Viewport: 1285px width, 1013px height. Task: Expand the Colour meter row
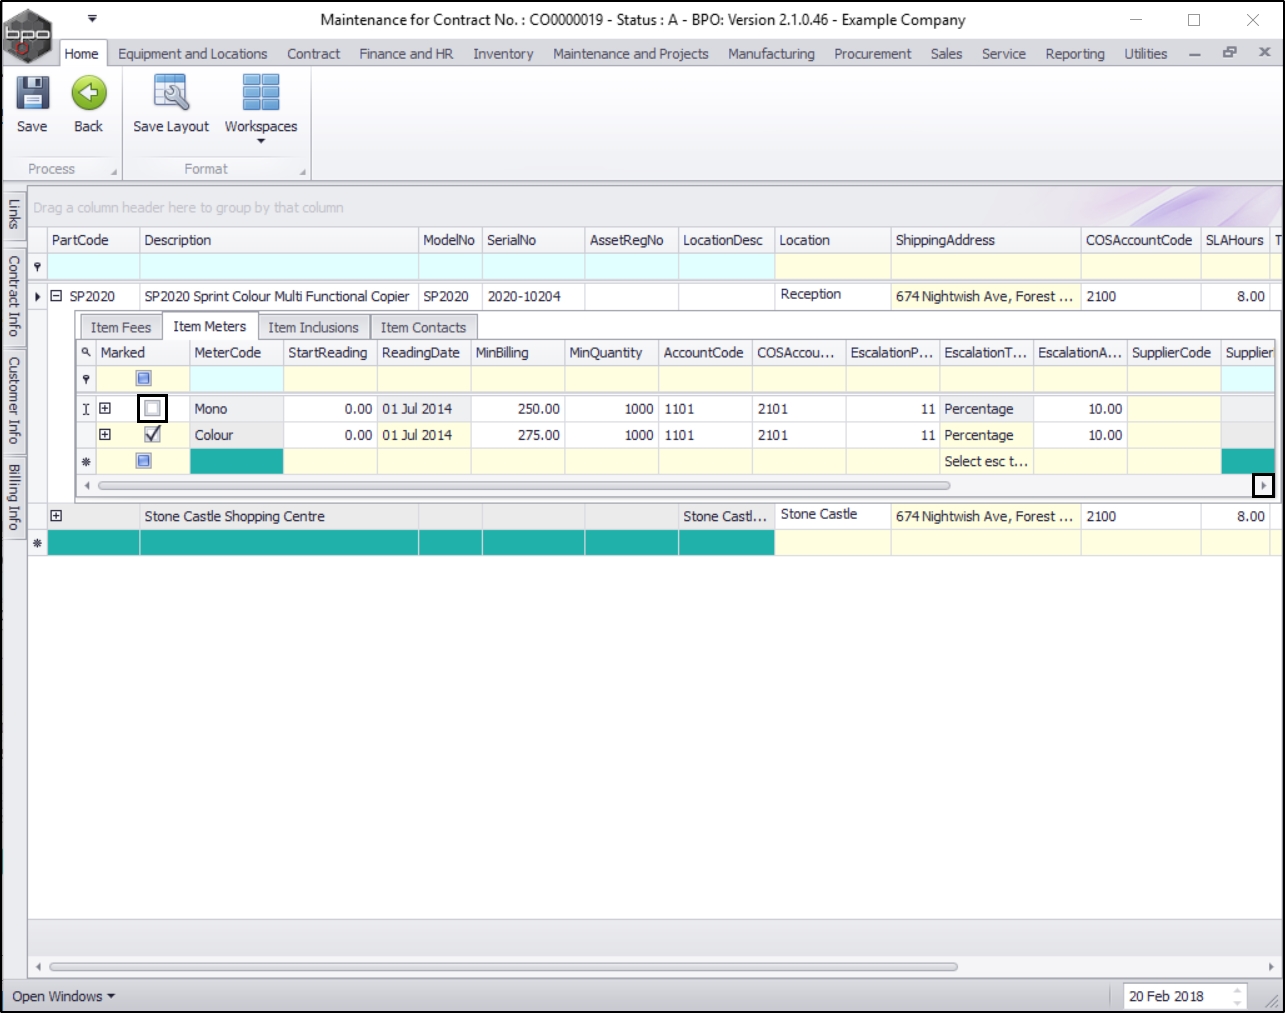[x=104, y=434]
